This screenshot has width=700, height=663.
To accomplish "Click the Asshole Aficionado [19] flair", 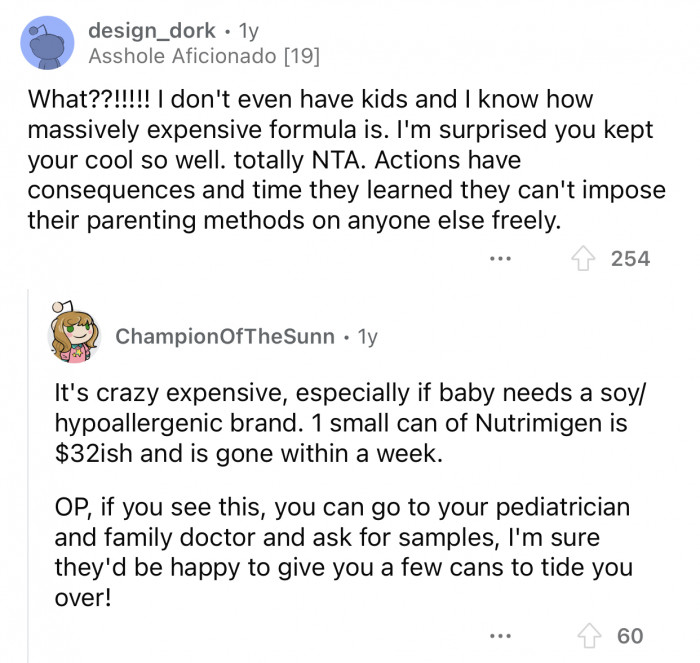I will [204, 57].
